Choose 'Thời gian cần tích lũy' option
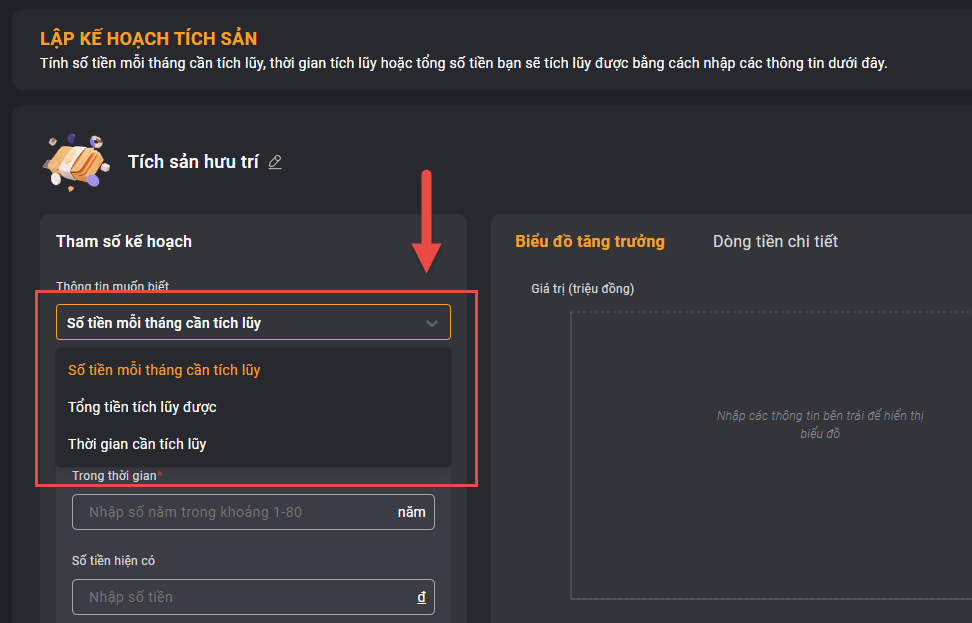Image resolution: width=972 pixels, height=623 pixels. pos(254,444)
